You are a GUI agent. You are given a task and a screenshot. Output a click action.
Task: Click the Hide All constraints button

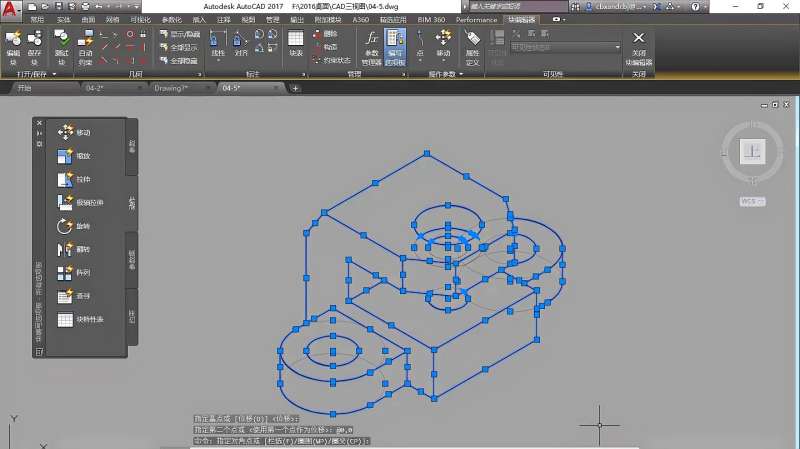click(179, 60)
